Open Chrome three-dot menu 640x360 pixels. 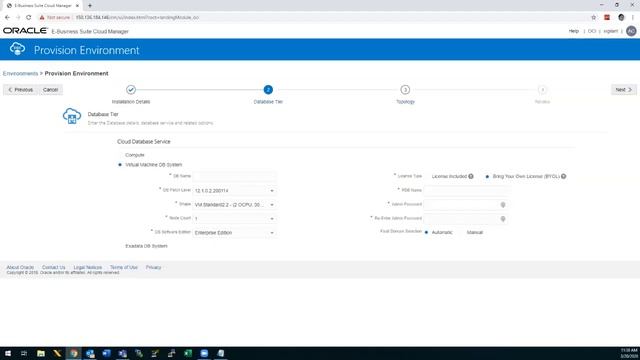pyautogui.click(x=633, y=18)
